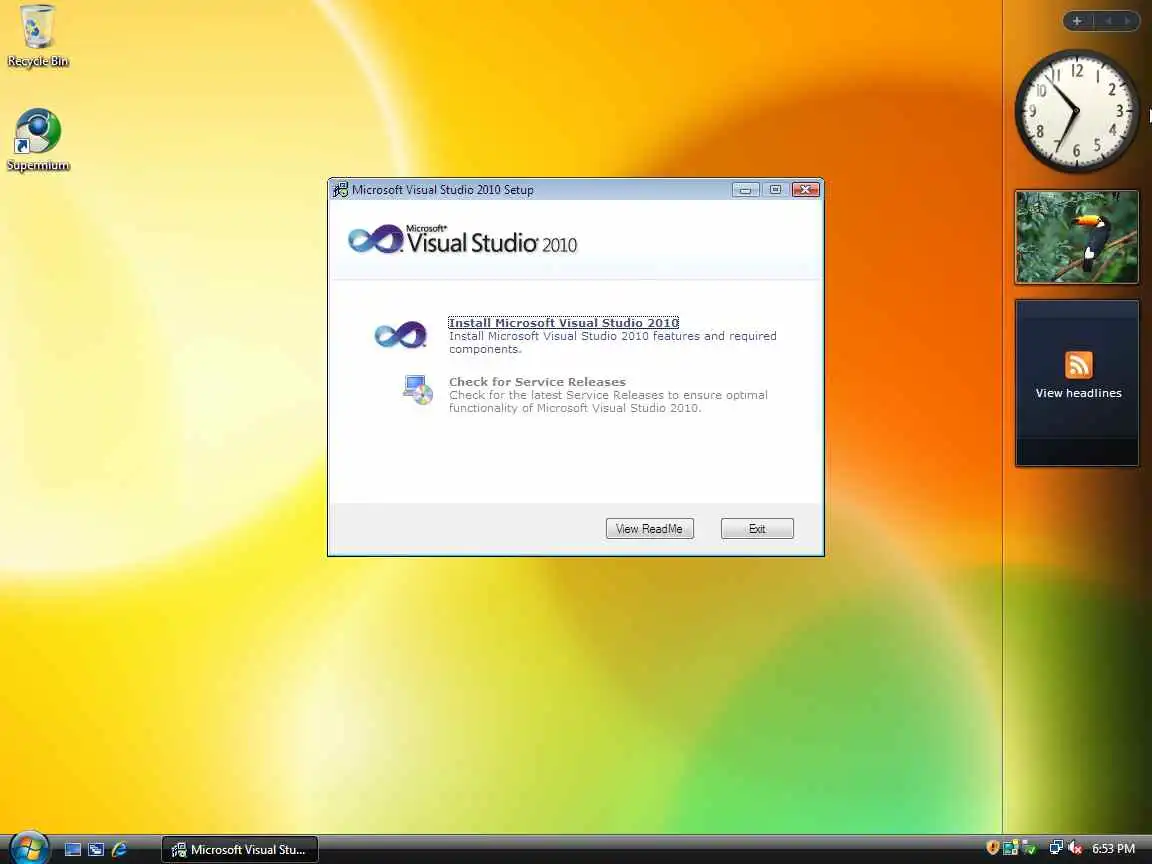Minimize the Visual Studio 2010 Setup window
The height and width of the screenshot is (864, 1152).
point(745,190)
